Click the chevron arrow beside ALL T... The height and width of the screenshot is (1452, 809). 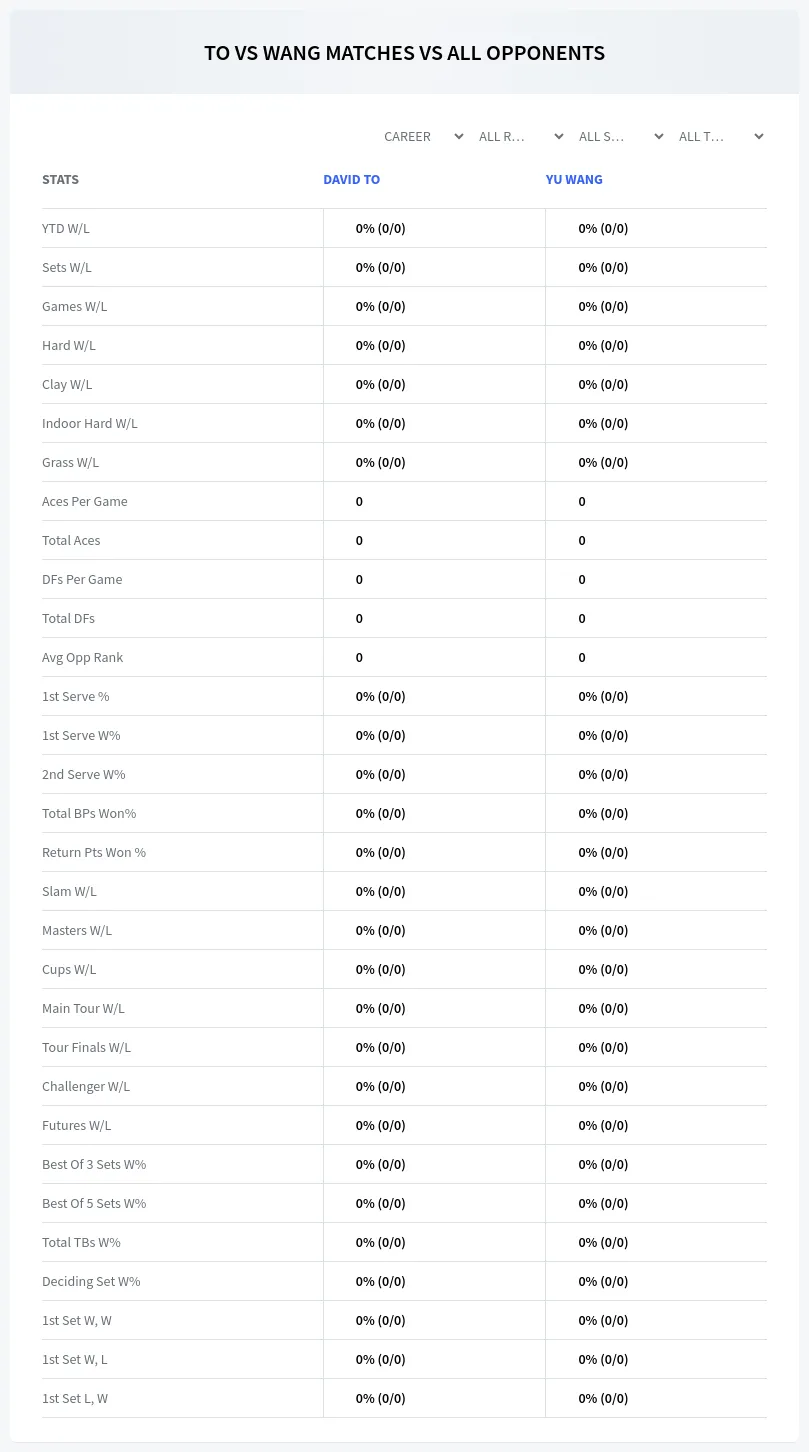tap(759, 136)
